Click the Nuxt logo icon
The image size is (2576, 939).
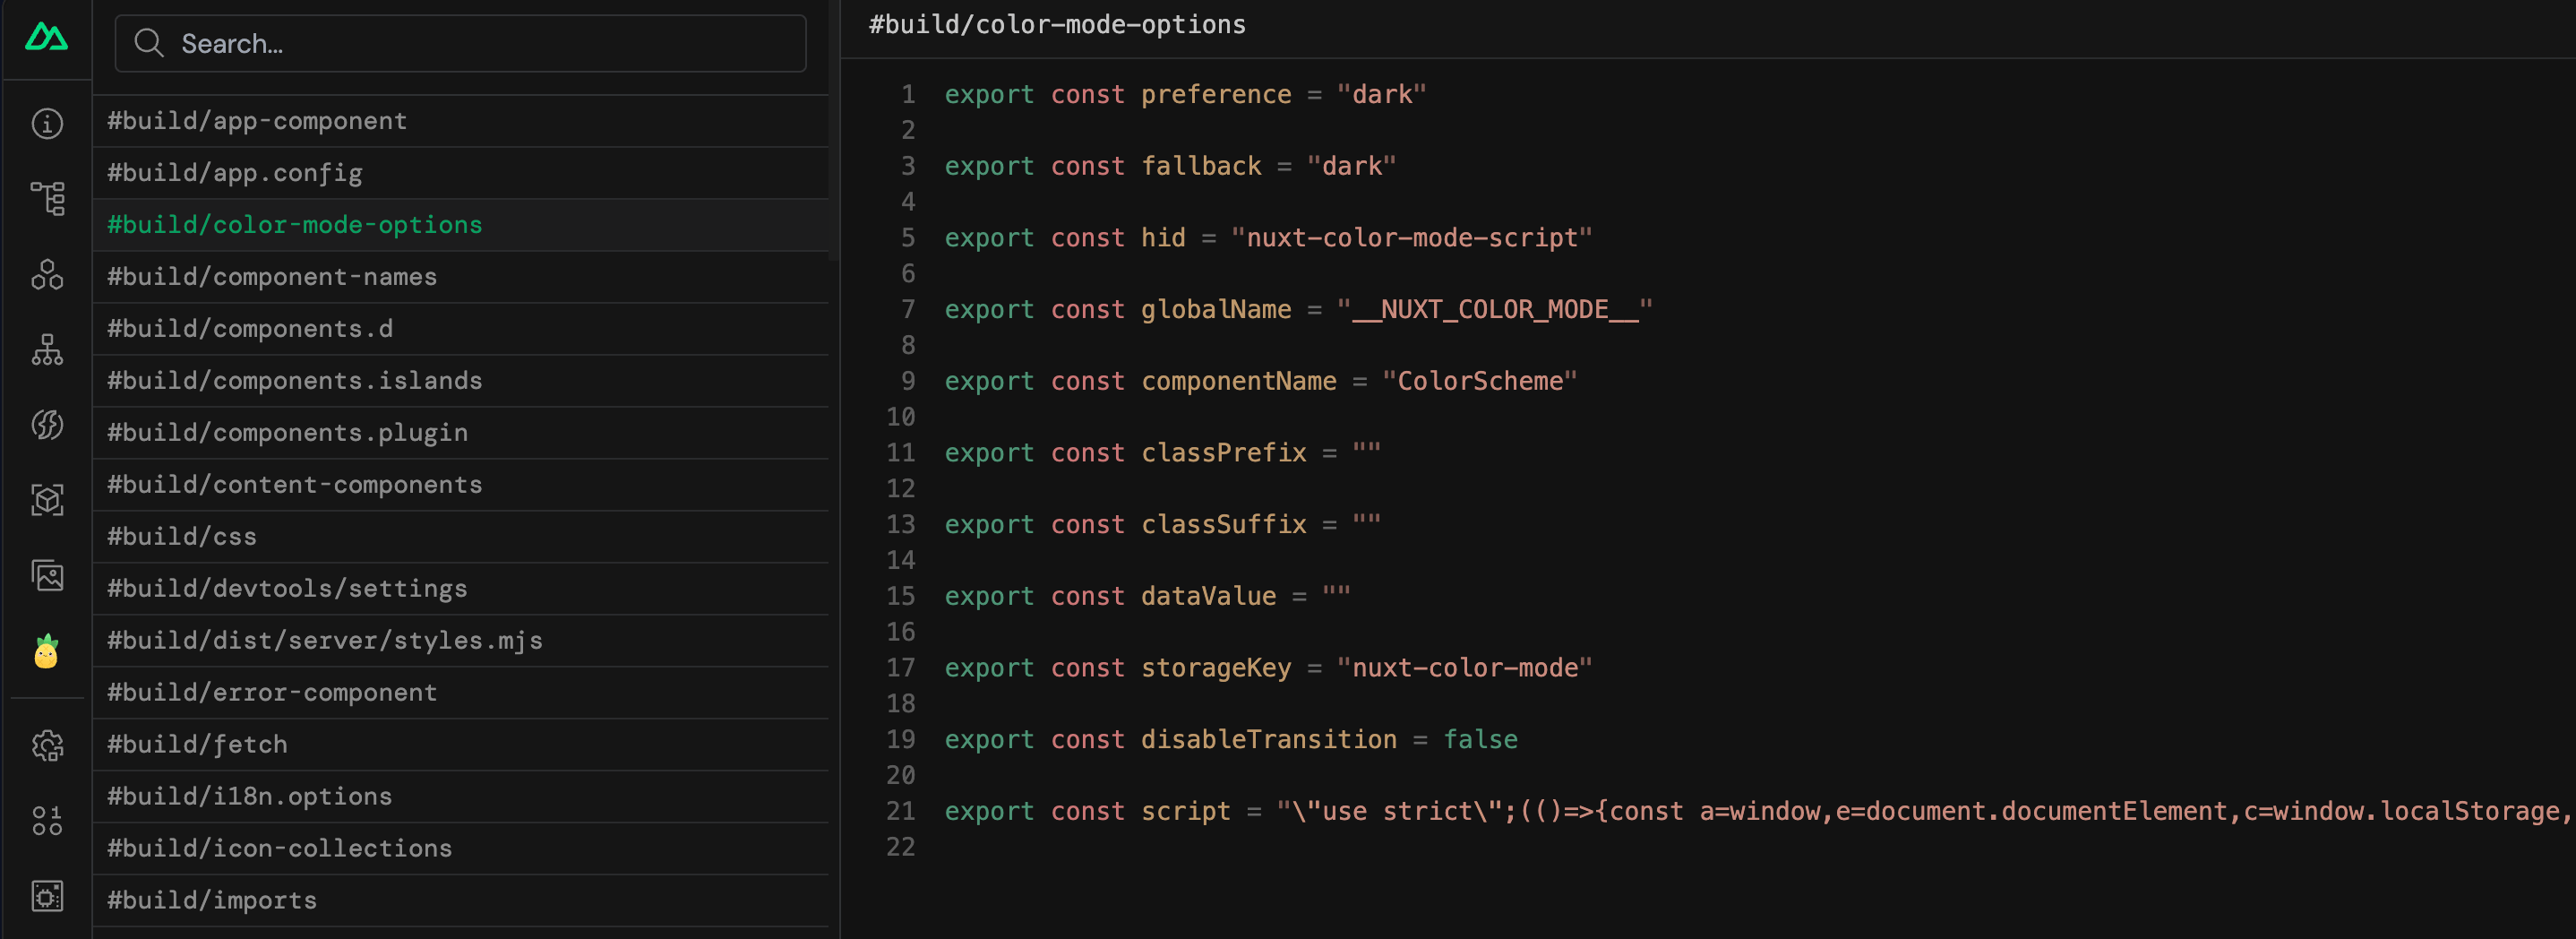(46, 38)
